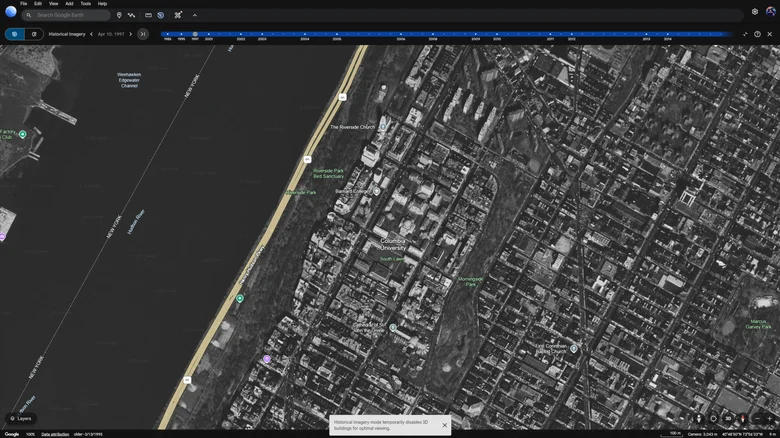Click the First Corinthian Baptist Church marker
The width and height of the screenshot is (780, 438).
click(574, 348)
